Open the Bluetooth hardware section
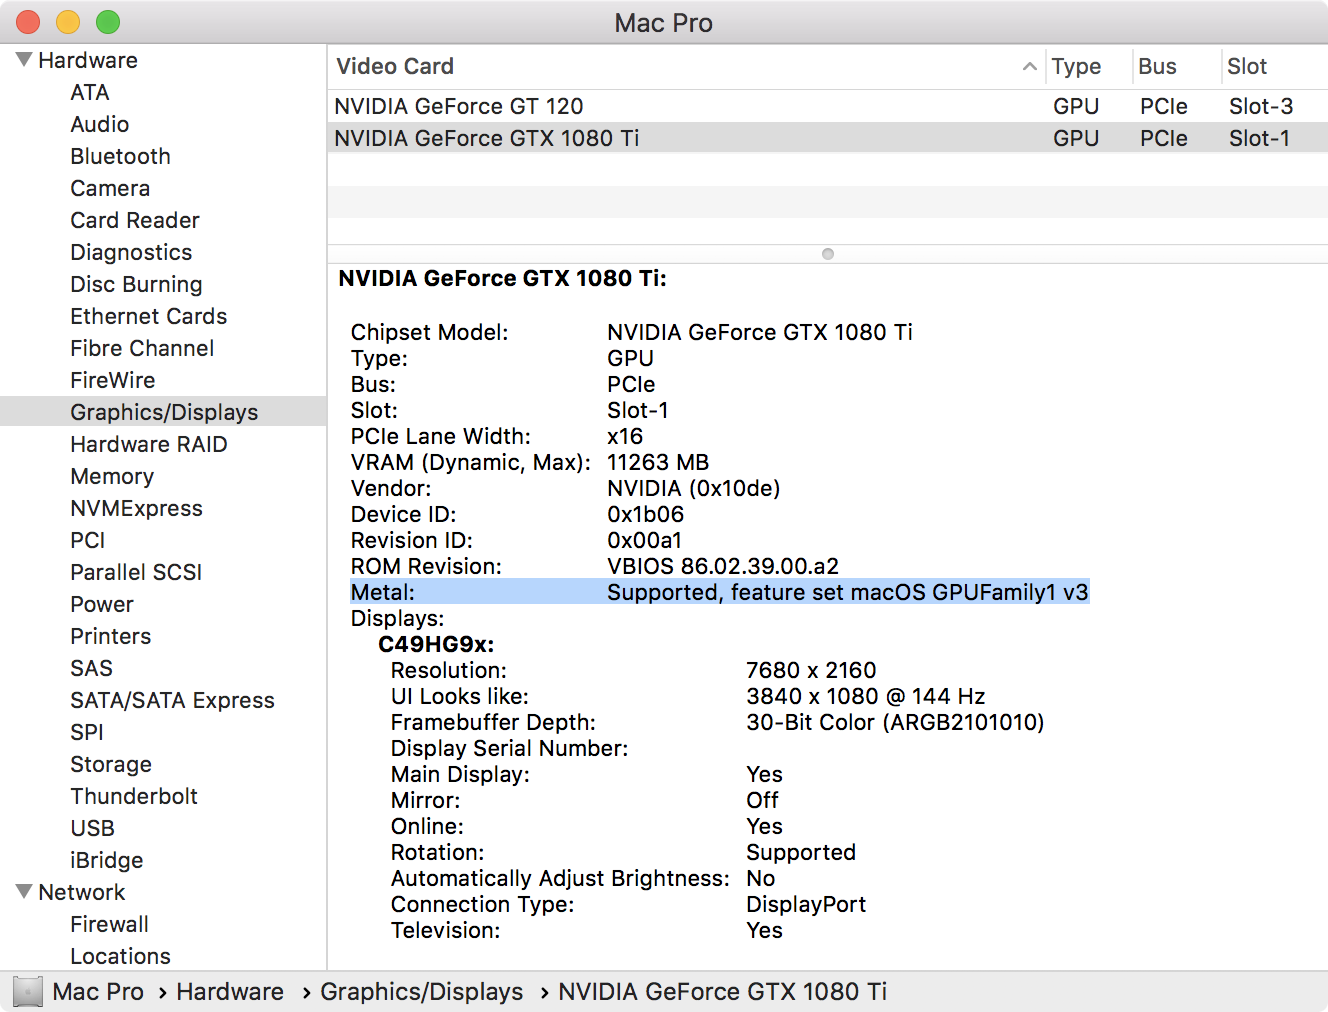1328x1012 pixels. [x=120, y=156]
